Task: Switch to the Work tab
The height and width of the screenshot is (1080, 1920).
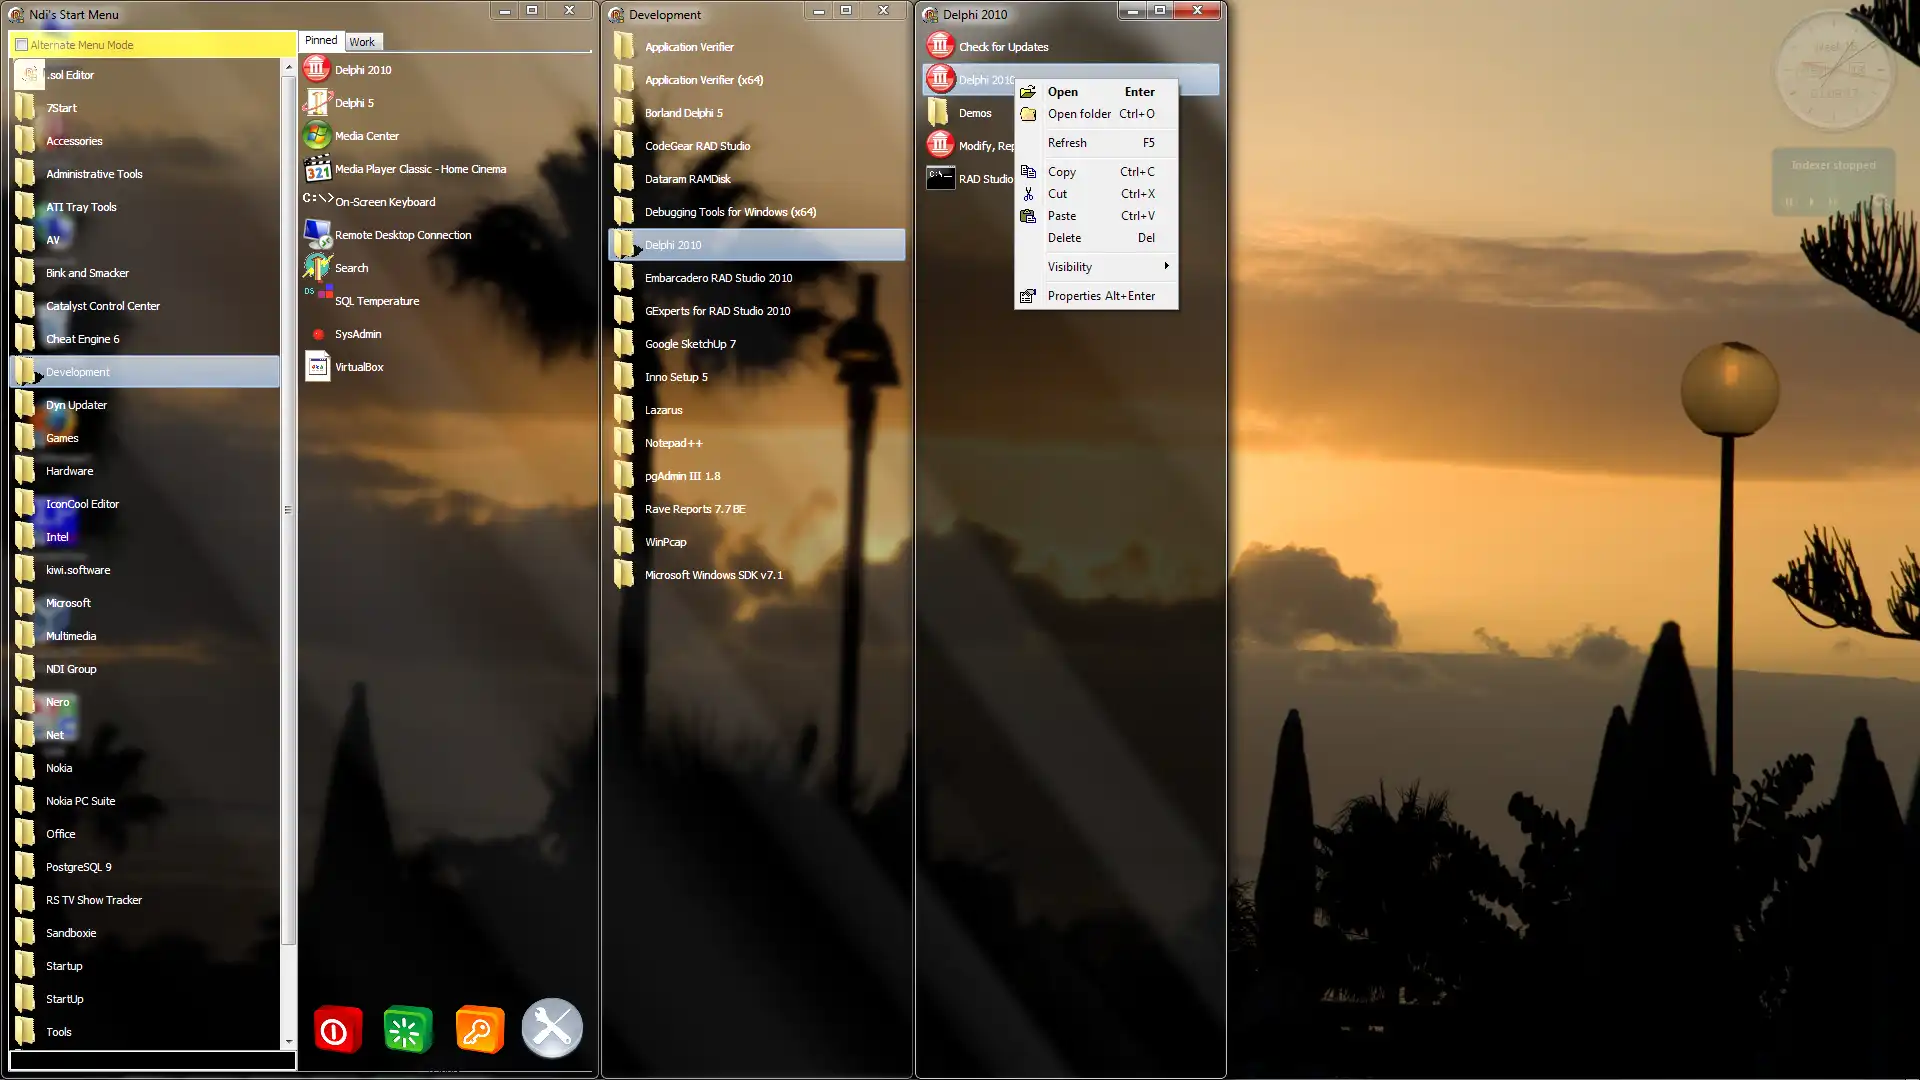Action: click(362, 42)
